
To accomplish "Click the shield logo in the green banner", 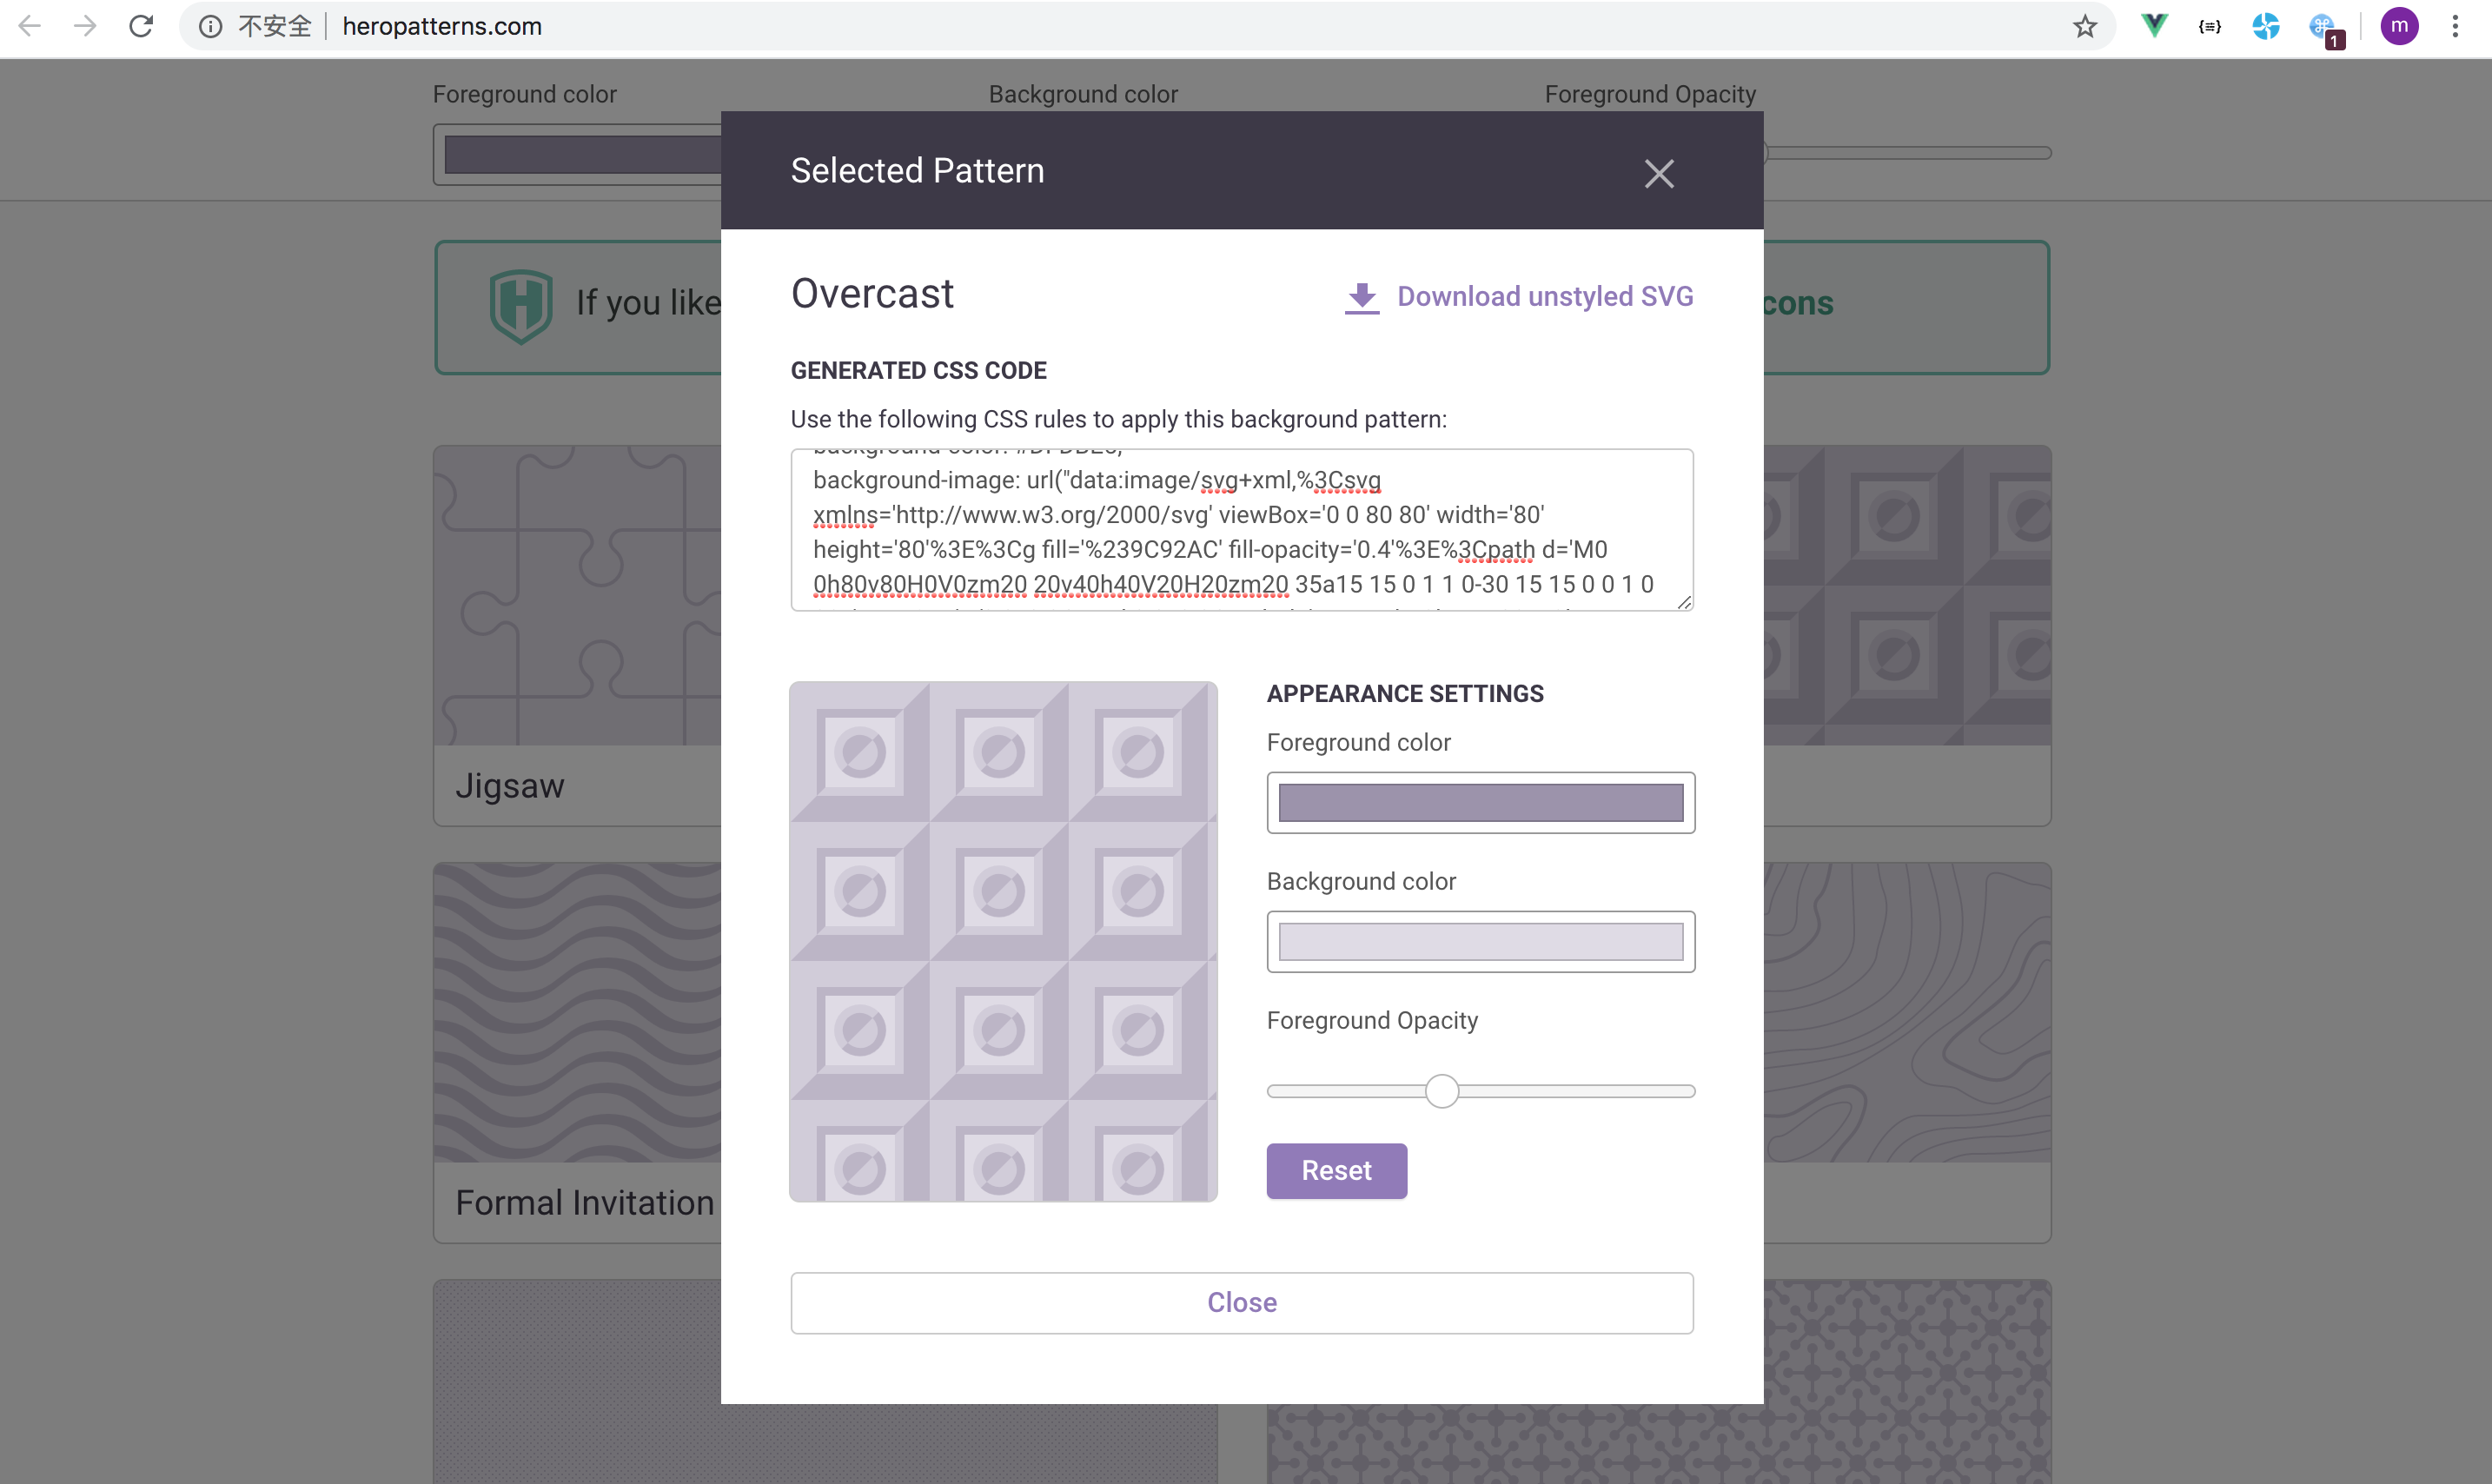I will tap(520, 306).
